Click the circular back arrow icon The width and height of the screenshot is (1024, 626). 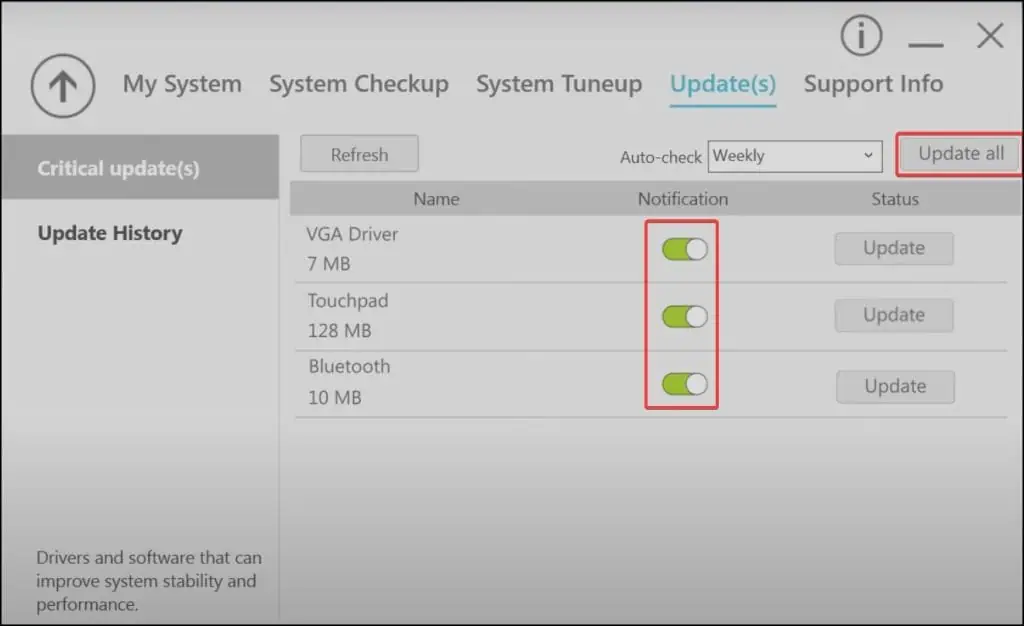(62, 86)
